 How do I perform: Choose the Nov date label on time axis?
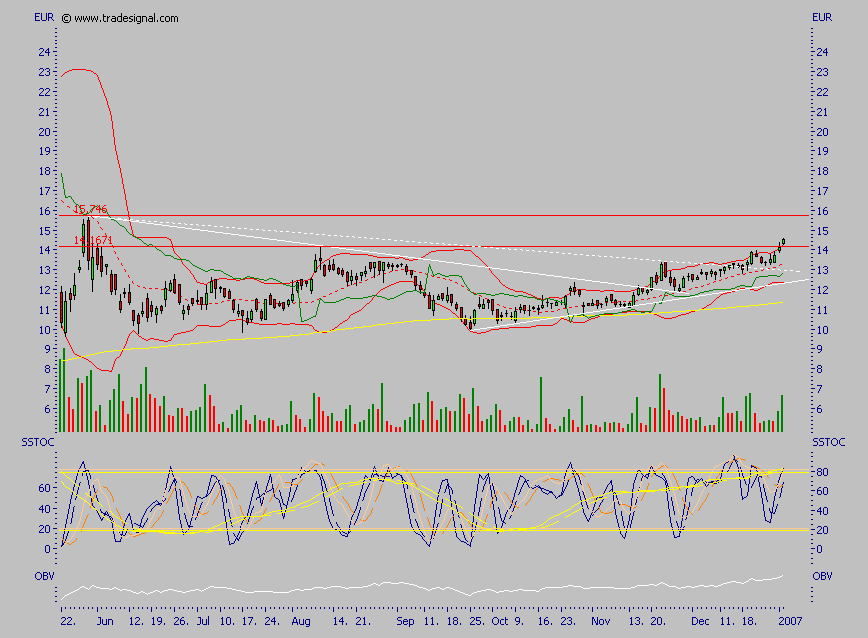(x=599, y=620)
